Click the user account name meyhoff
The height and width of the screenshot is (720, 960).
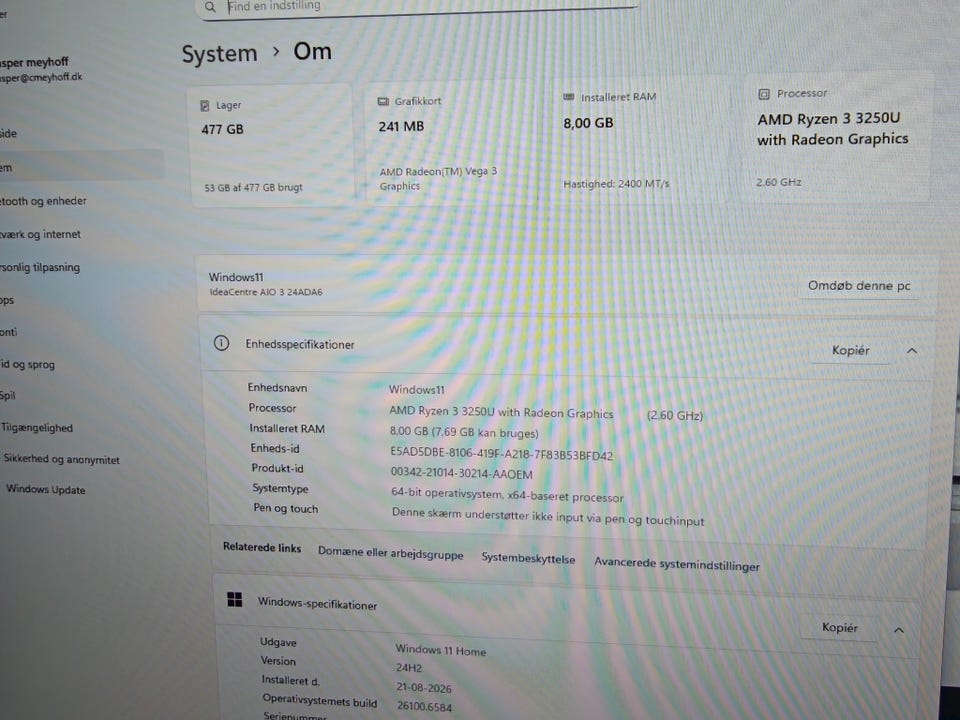point(34,62)
